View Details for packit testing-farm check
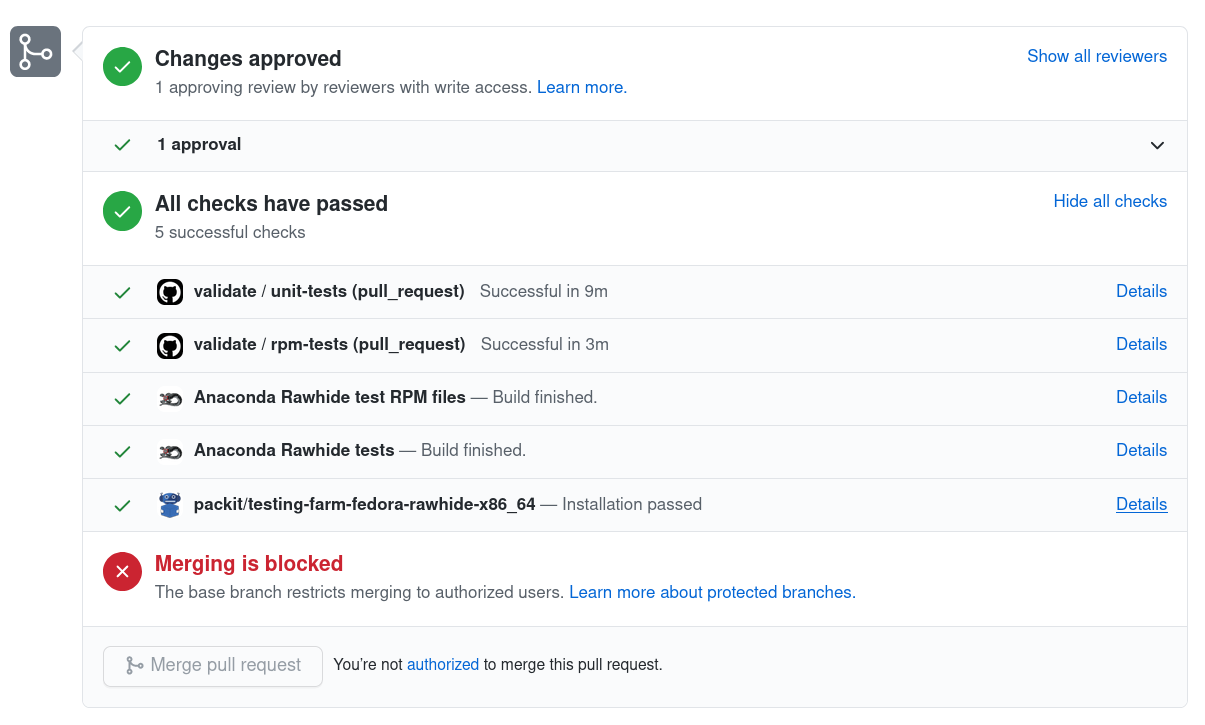The height and width of the screenshot is (725, 1205). click(x=1141, y=504)
